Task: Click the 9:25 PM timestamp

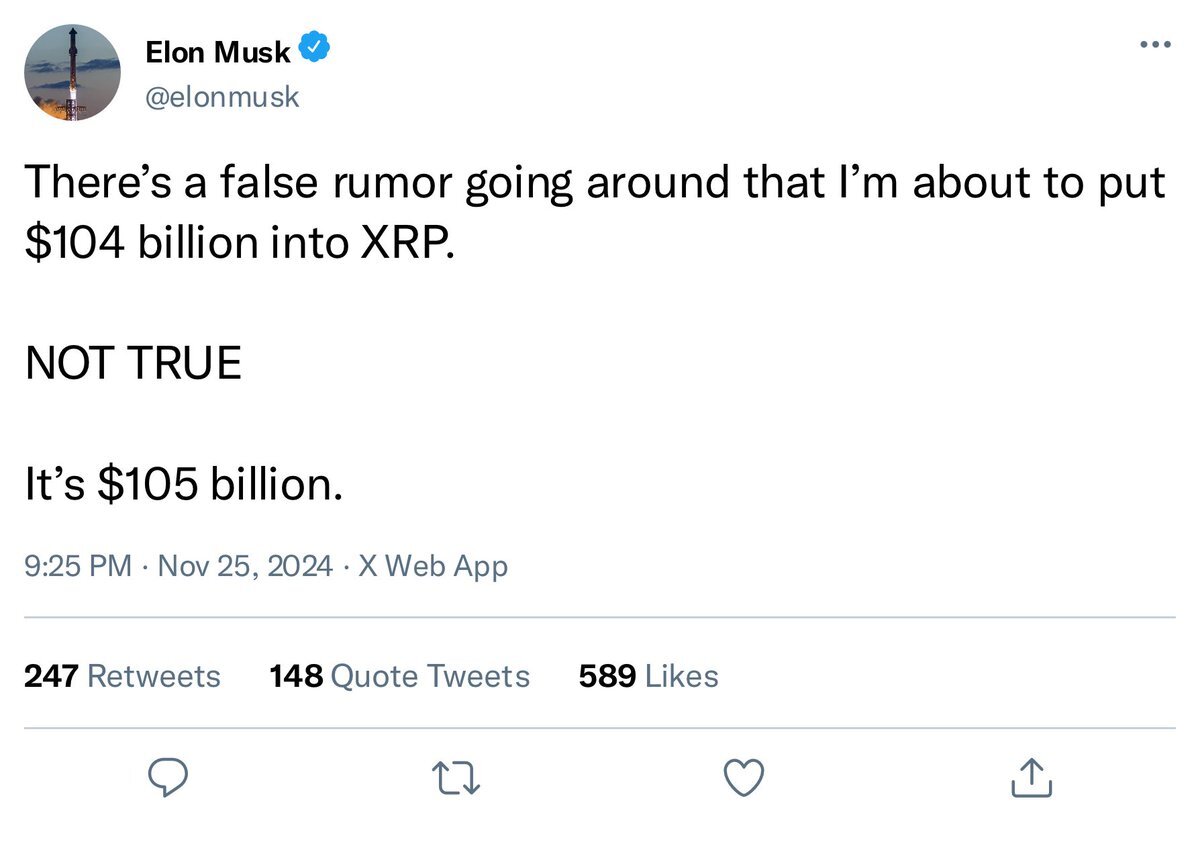Action: (77, 567)
